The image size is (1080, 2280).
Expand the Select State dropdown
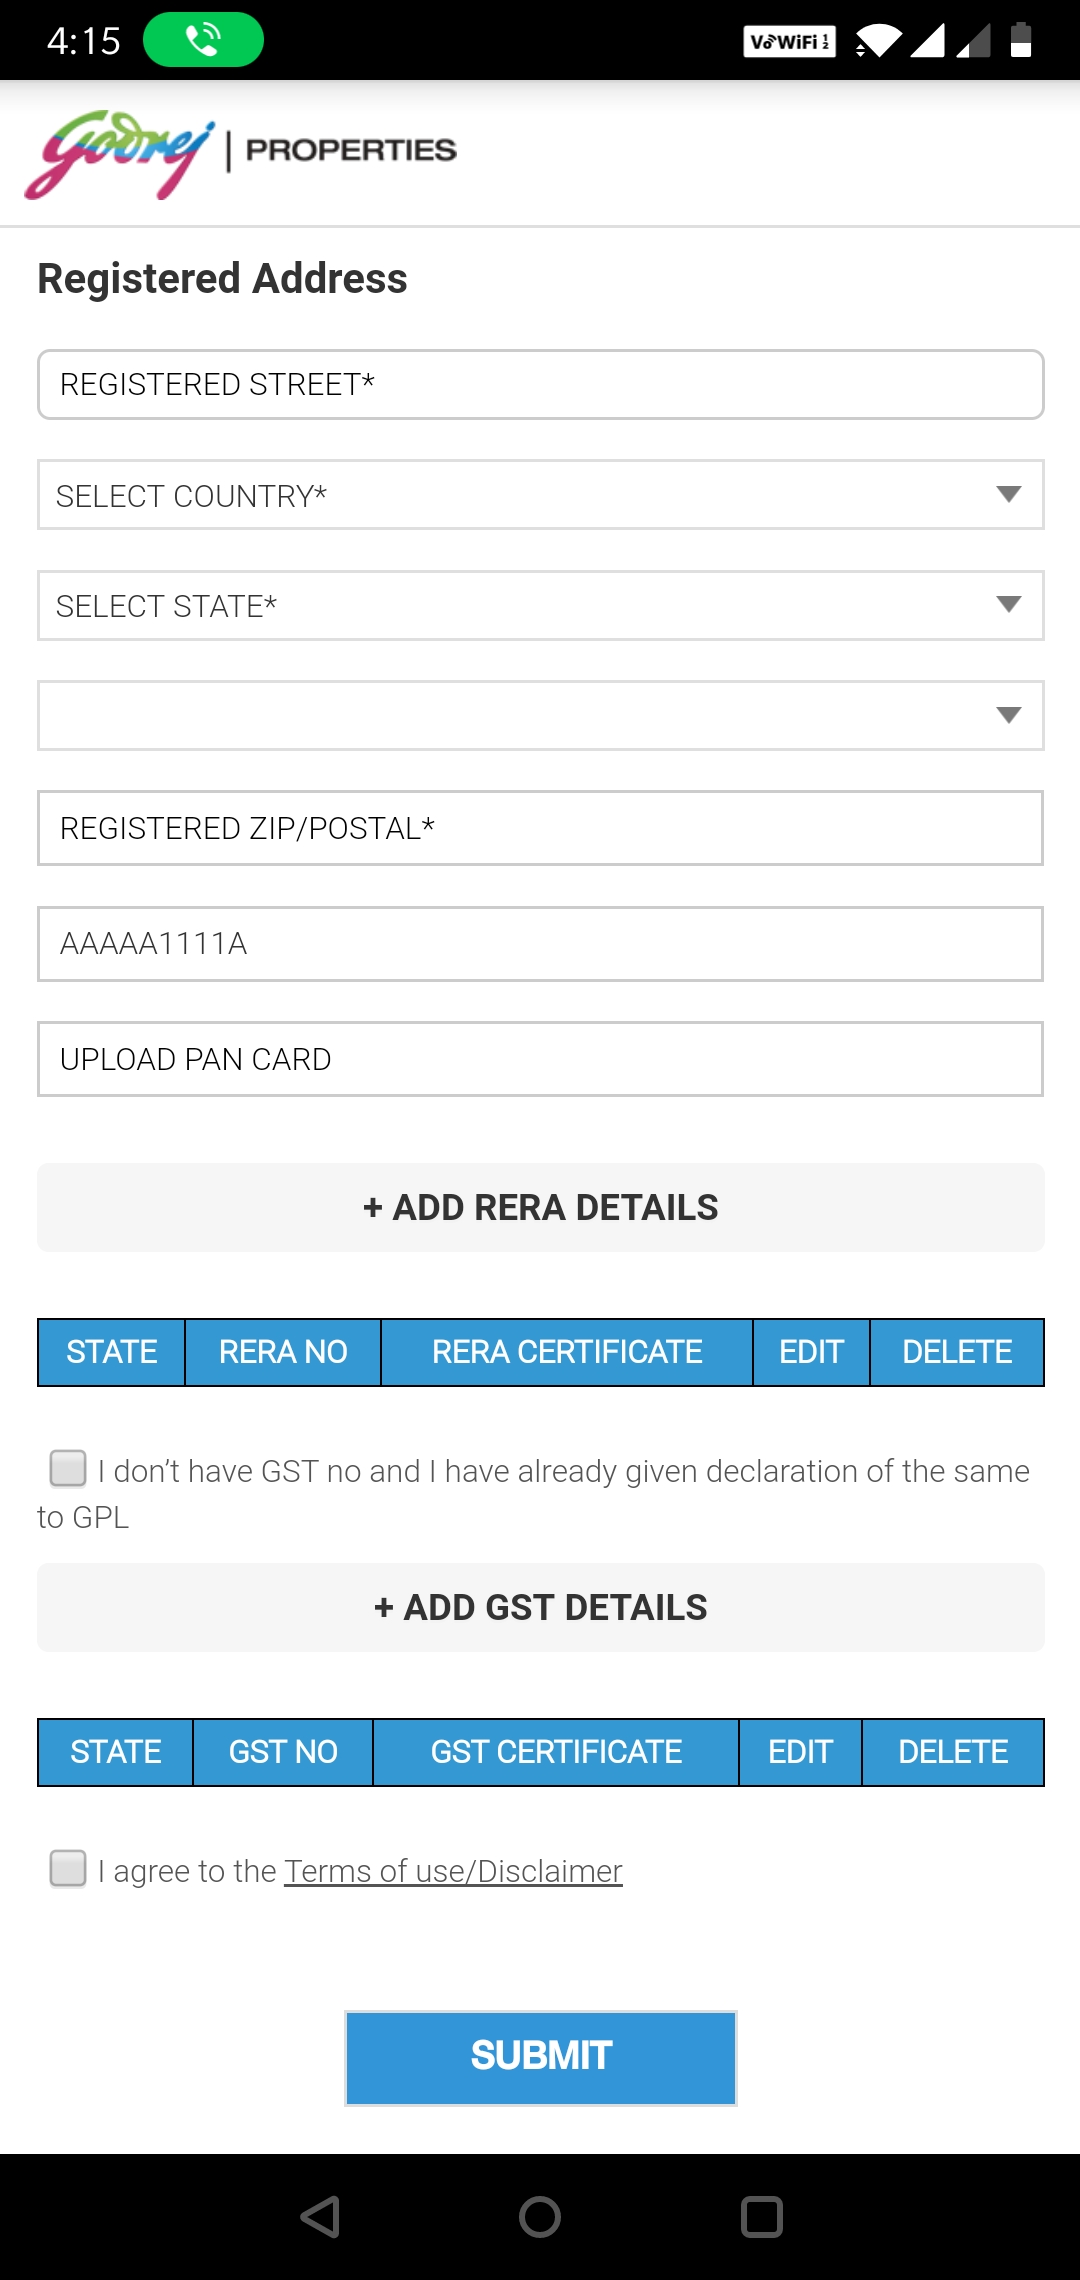(x=540, y=605)
